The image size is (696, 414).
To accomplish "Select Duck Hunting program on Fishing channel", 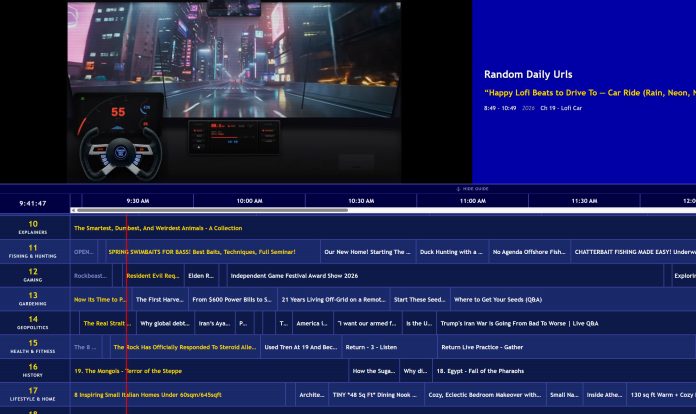I will [x=450, y=252].
